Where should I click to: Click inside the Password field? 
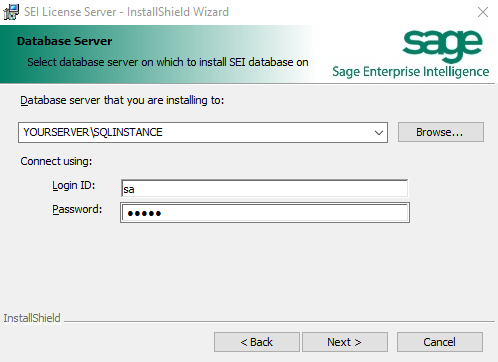265,213
